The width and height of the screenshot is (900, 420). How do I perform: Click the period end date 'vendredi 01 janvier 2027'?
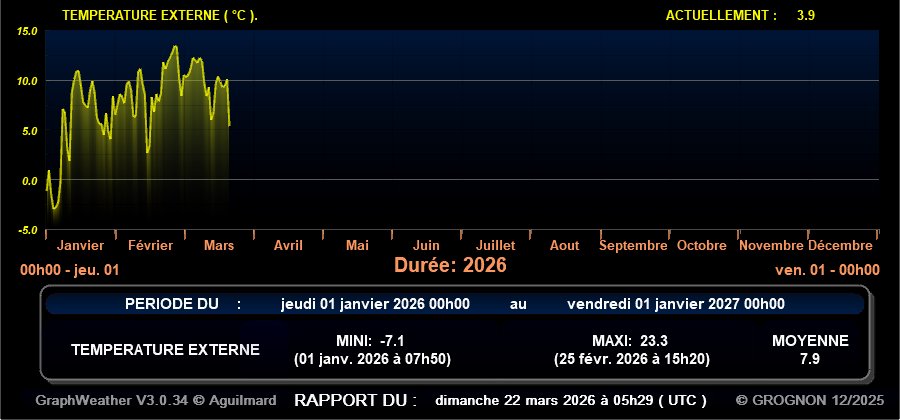click(x=675, y=304)
